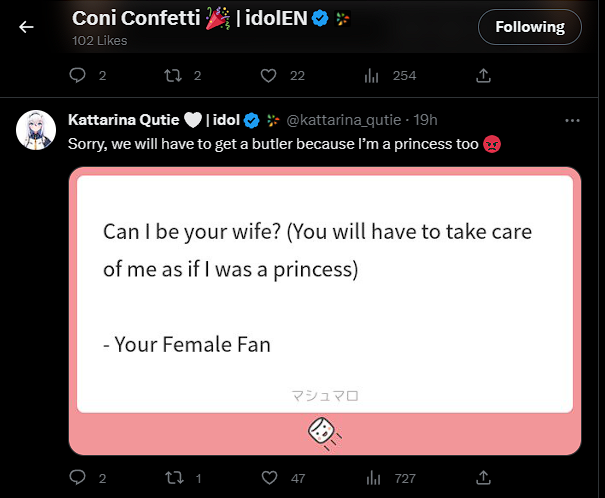
Task: Open the @kattarina_qutie handle link
Action: 344,120
